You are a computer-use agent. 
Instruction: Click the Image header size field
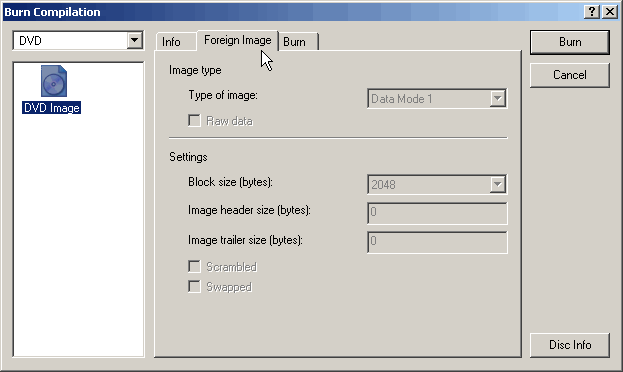437,213
